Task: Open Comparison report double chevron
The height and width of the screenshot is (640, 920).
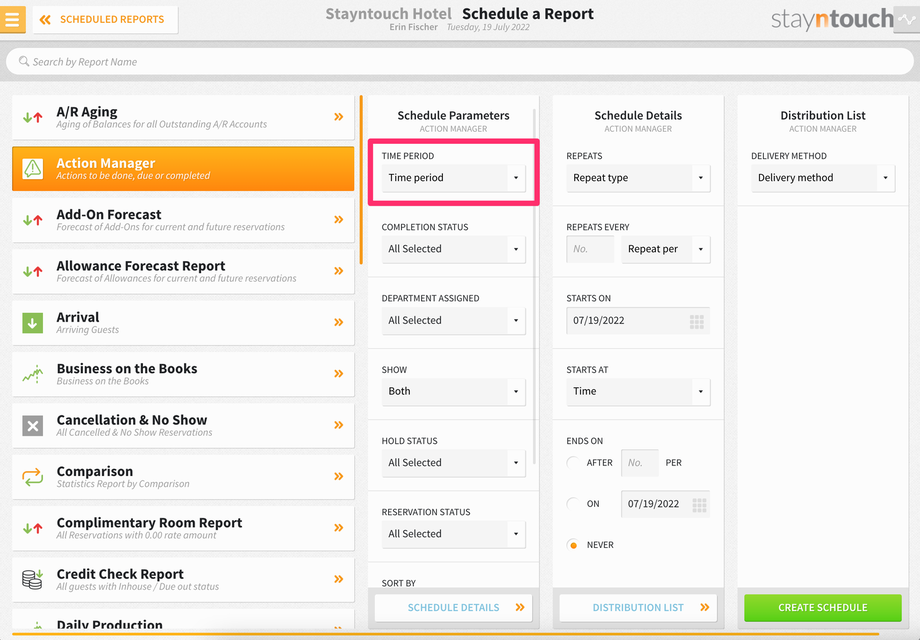Action: tap(339, 476)
